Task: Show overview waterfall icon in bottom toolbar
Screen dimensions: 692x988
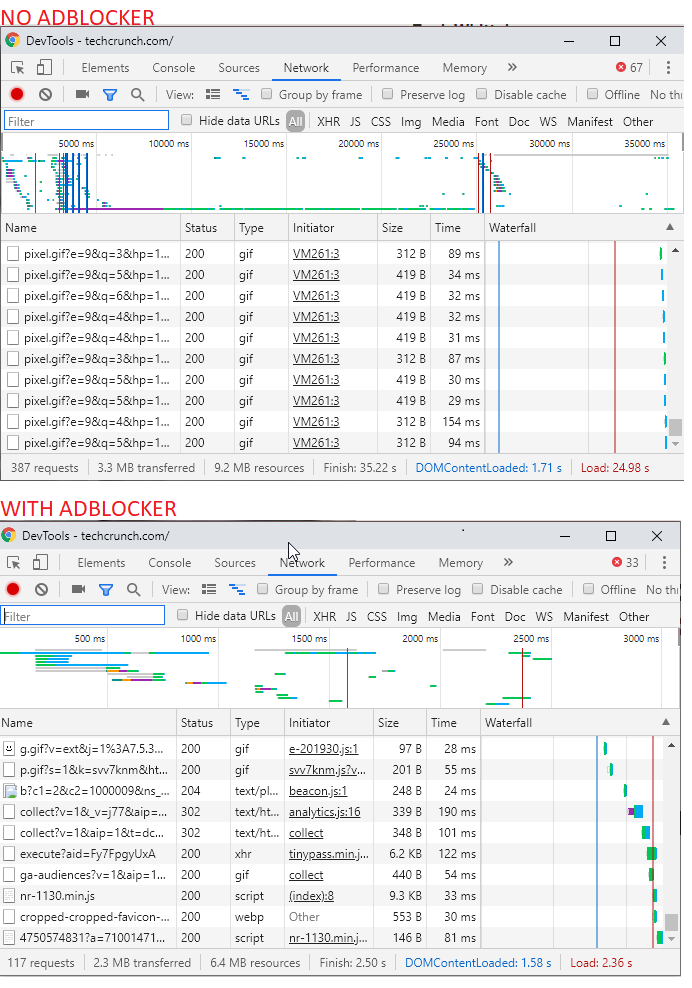Action: coord(237,590)
